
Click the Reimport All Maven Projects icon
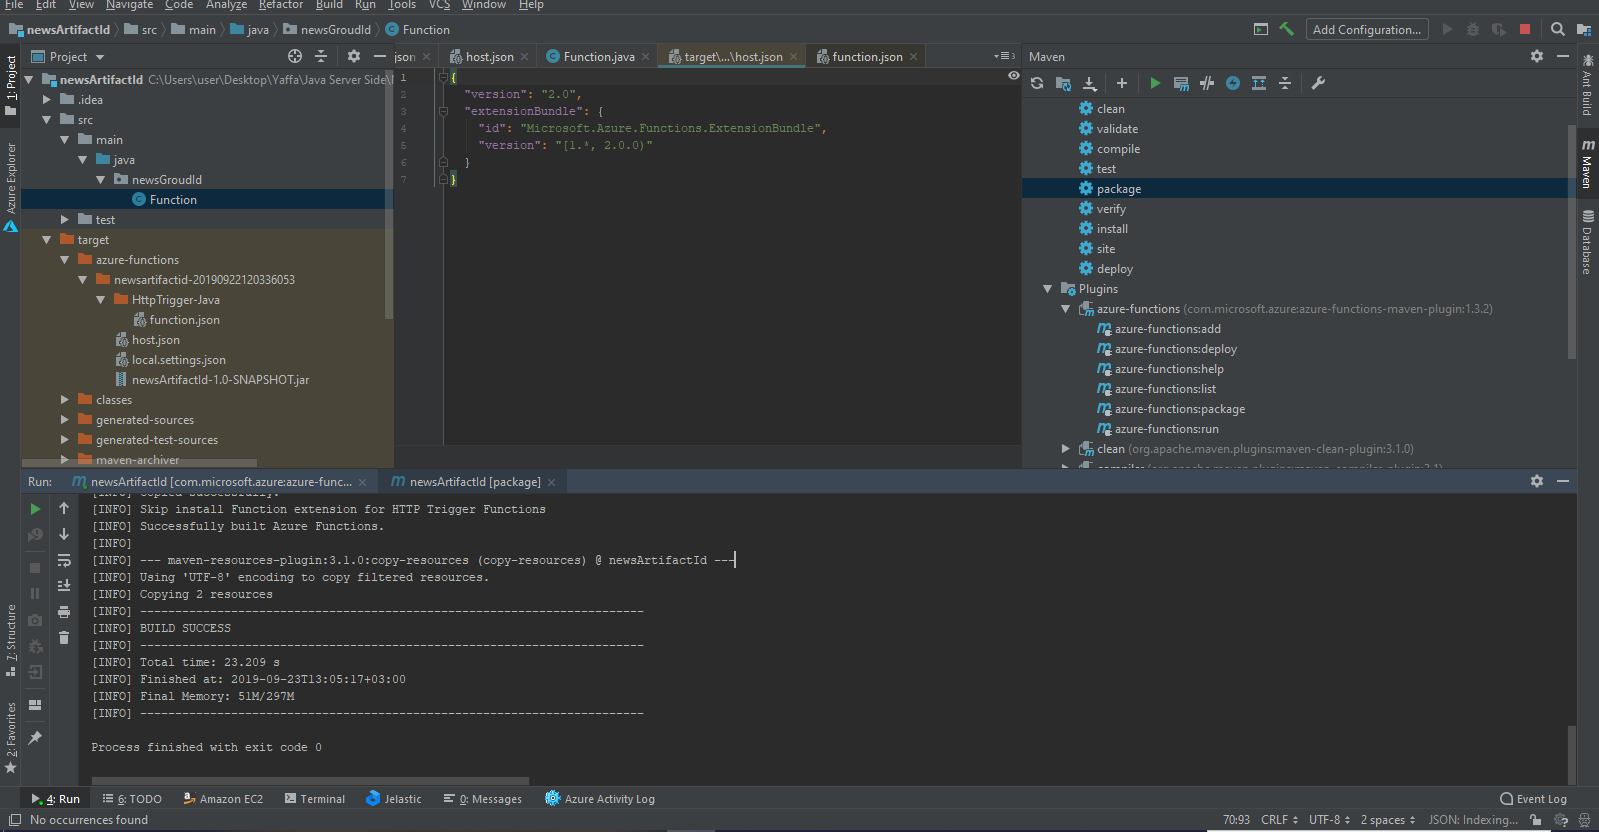1037,83
